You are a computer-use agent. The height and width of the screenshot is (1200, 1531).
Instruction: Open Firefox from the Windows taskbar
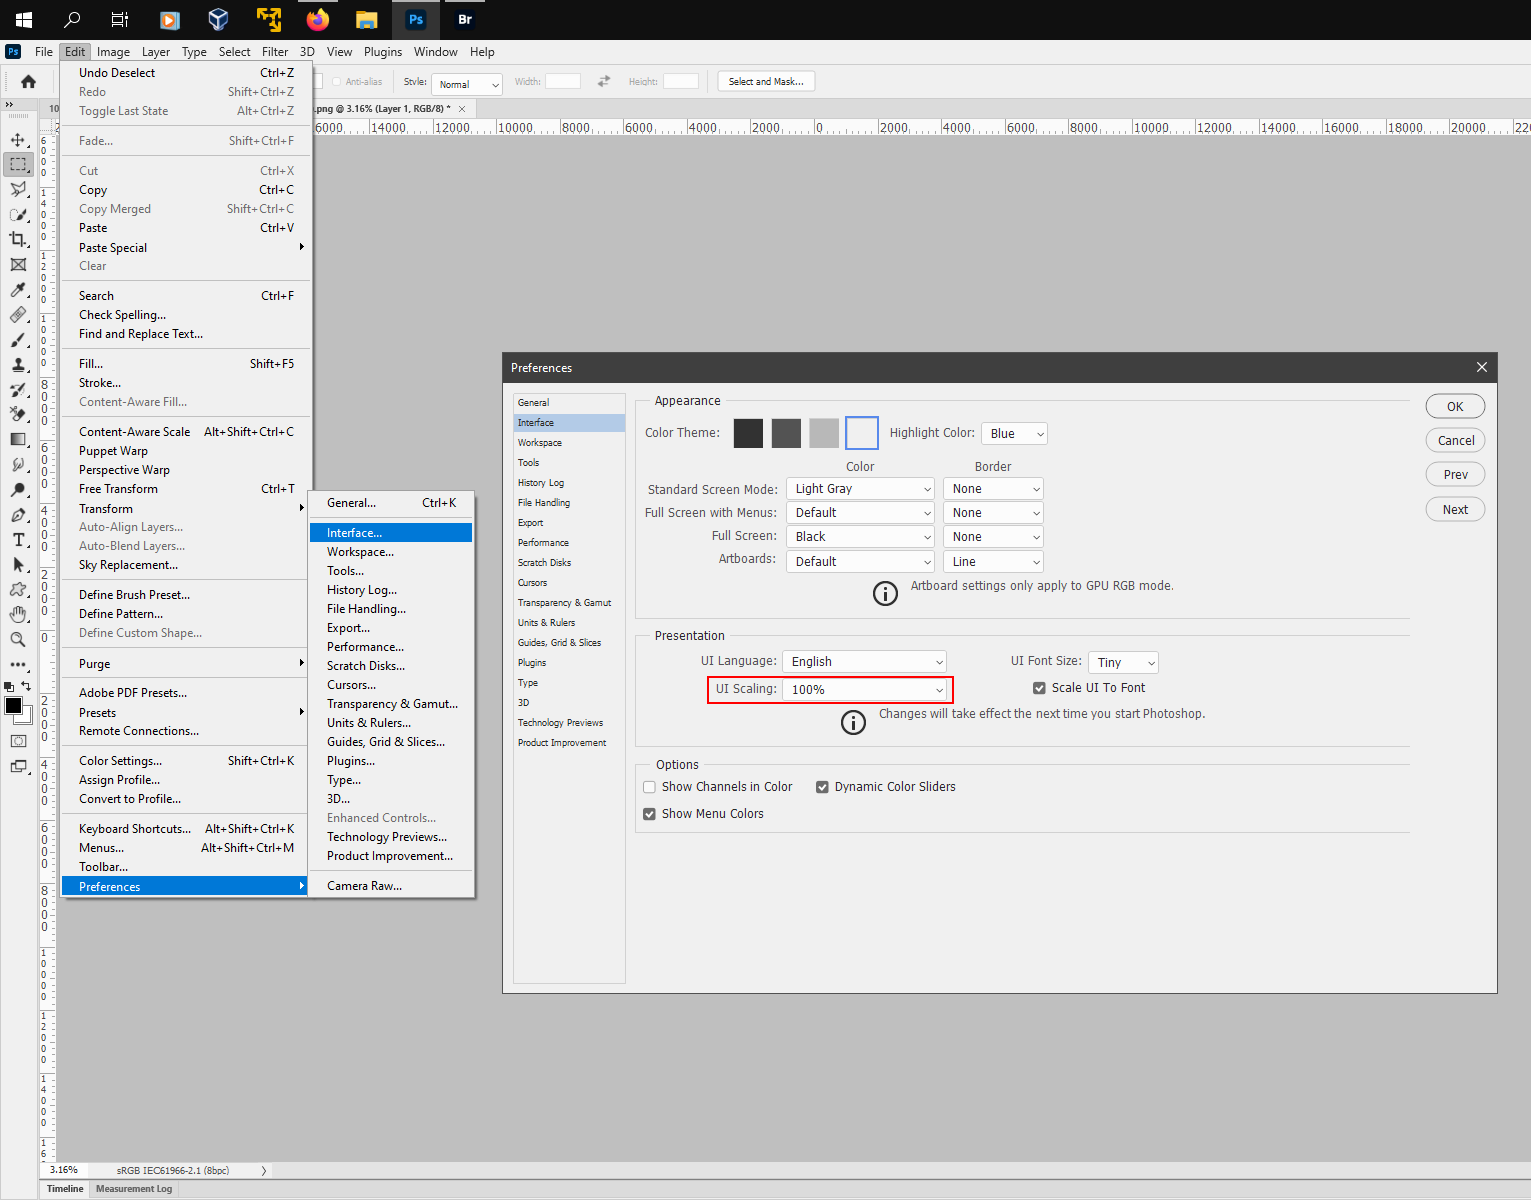318,20
